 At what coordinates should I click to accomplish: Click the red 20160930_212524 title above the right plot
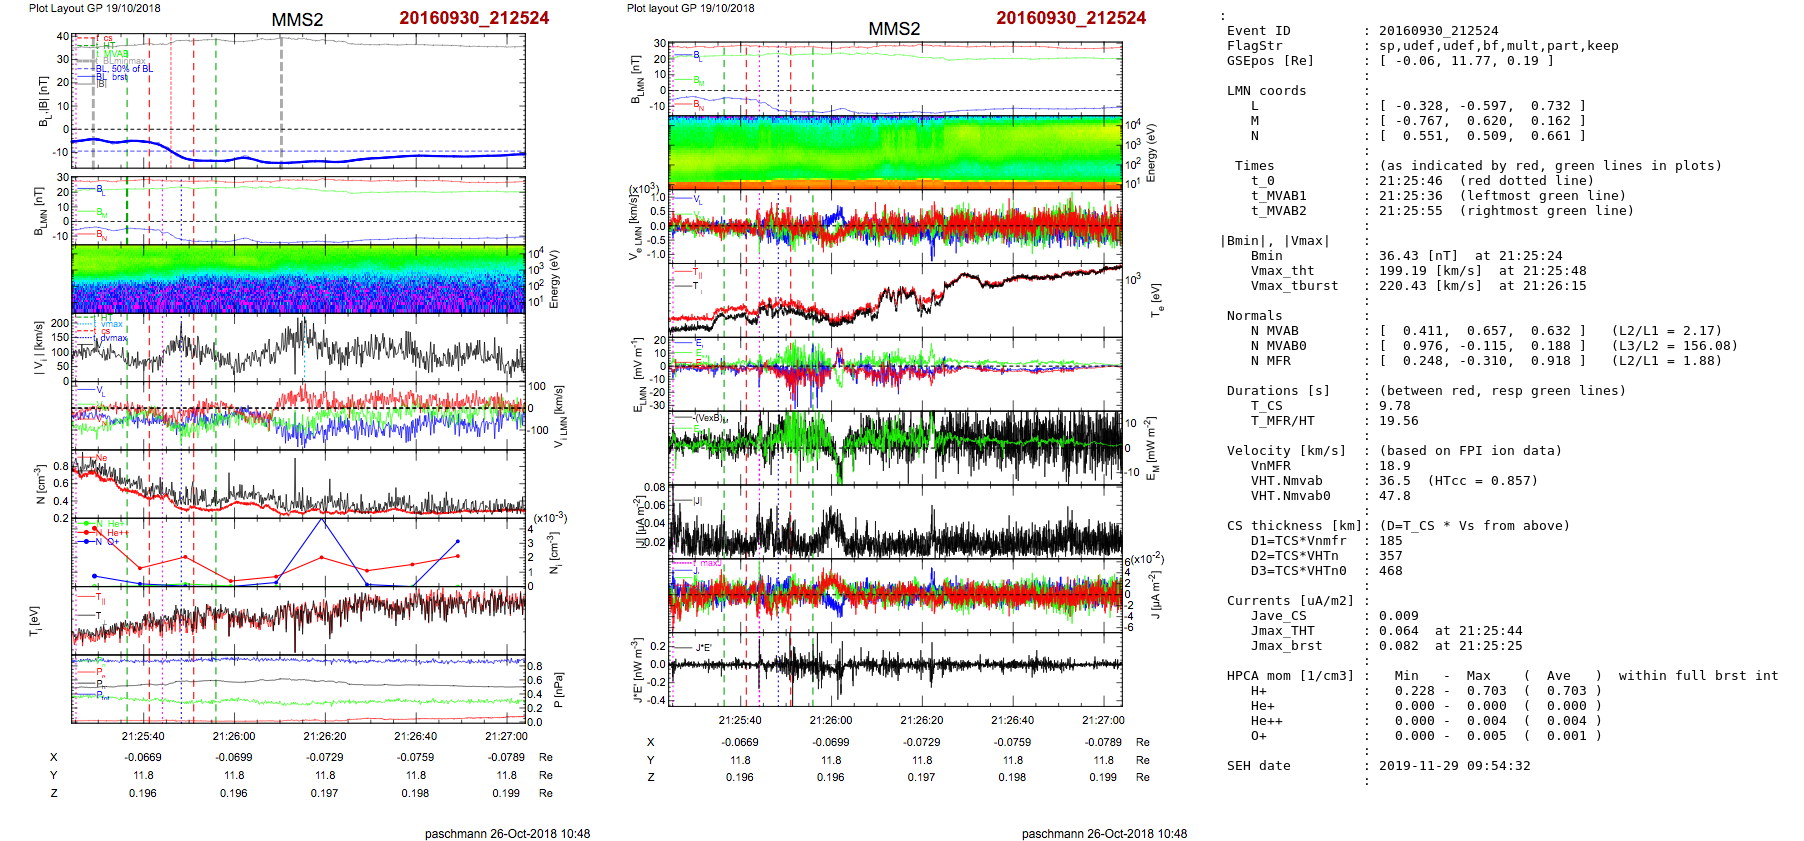[1070, 18]
